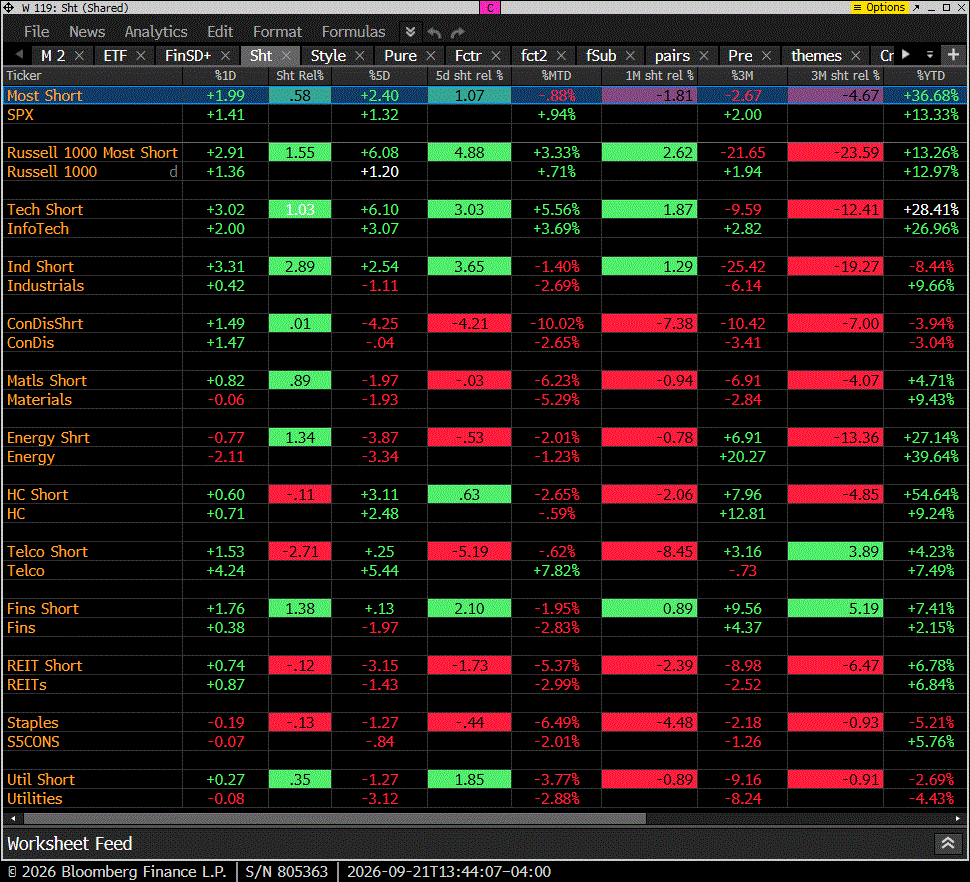
Task: Click the magenta C indicator in title bar
Action: pyautogui.click(x=490, y=7)
